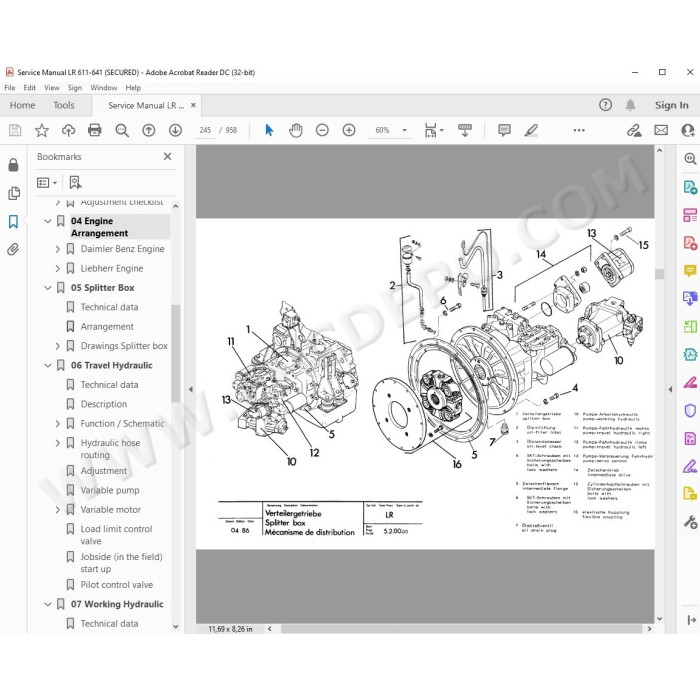Expand the Daimler Benz Engine bookmark
The image size is (700, 700).
point(57,249)
